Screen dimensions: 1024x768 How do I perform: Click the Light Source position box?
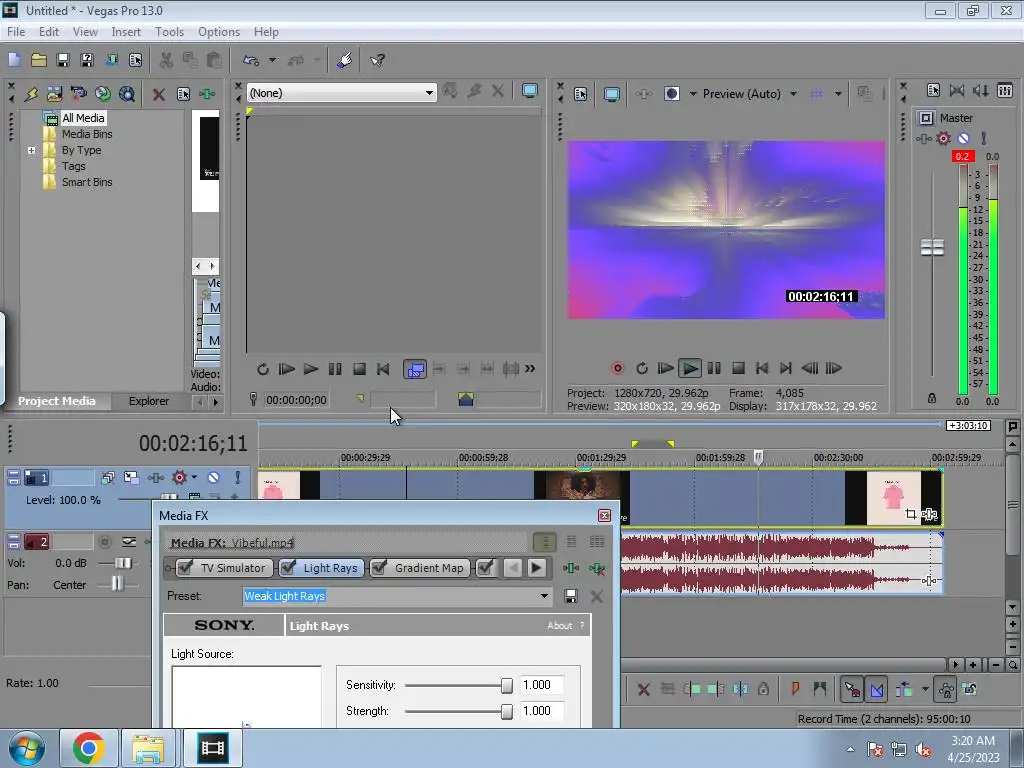click(246, 696)
